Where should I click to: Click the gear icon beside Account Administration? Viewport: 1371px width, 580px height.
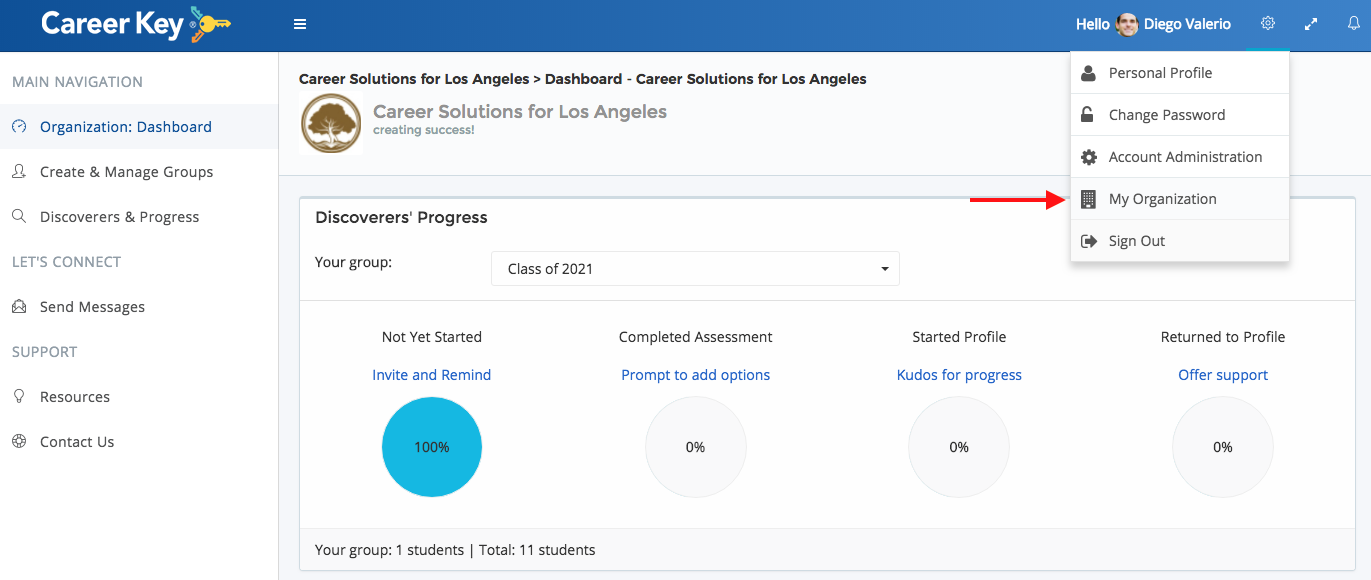(1088, 157)
